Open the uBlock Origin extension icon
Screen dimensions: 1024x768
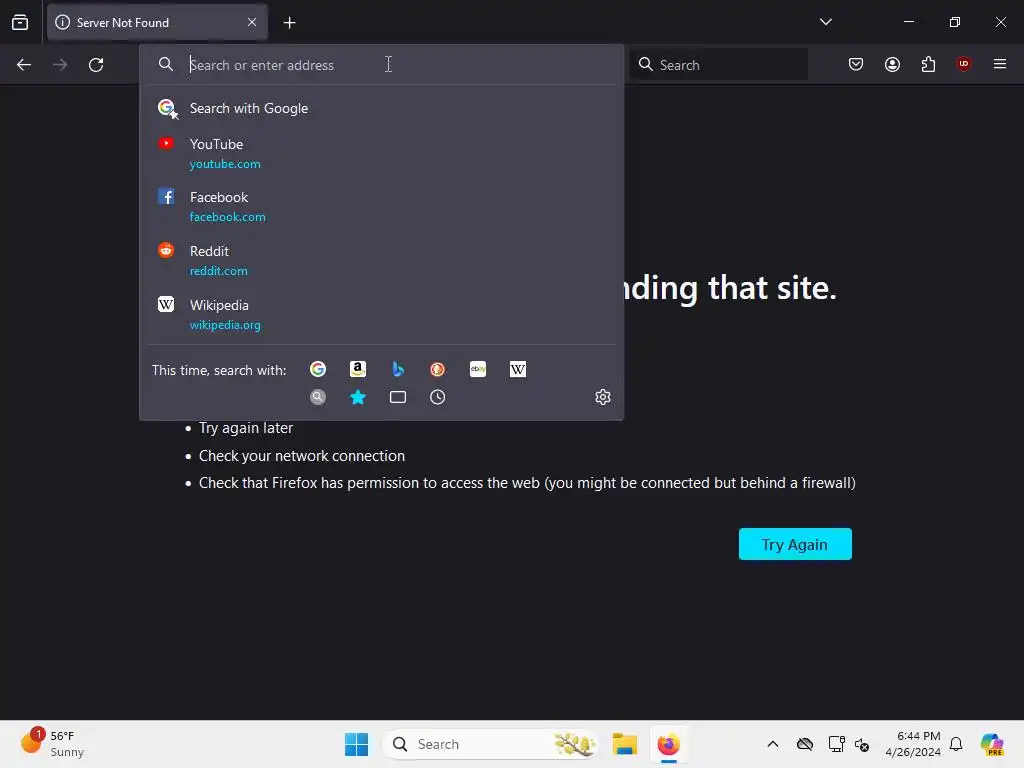(964, 64)
